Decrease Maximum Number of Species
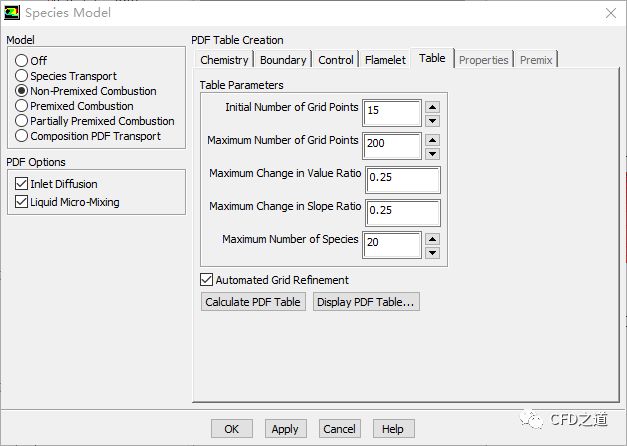627x446 pixels. pyautogui.click(x=432, y=253)
